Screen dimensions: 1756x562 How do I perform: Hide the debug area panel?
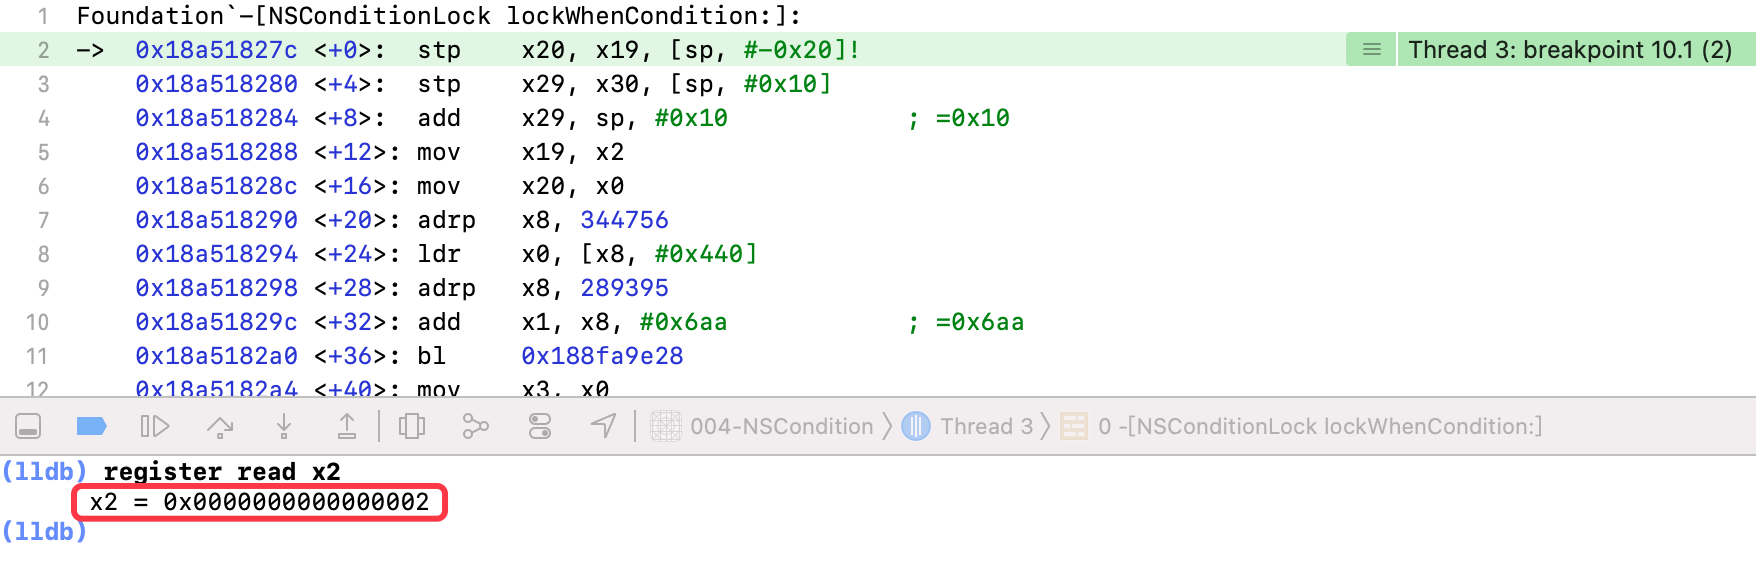(28, 427)
